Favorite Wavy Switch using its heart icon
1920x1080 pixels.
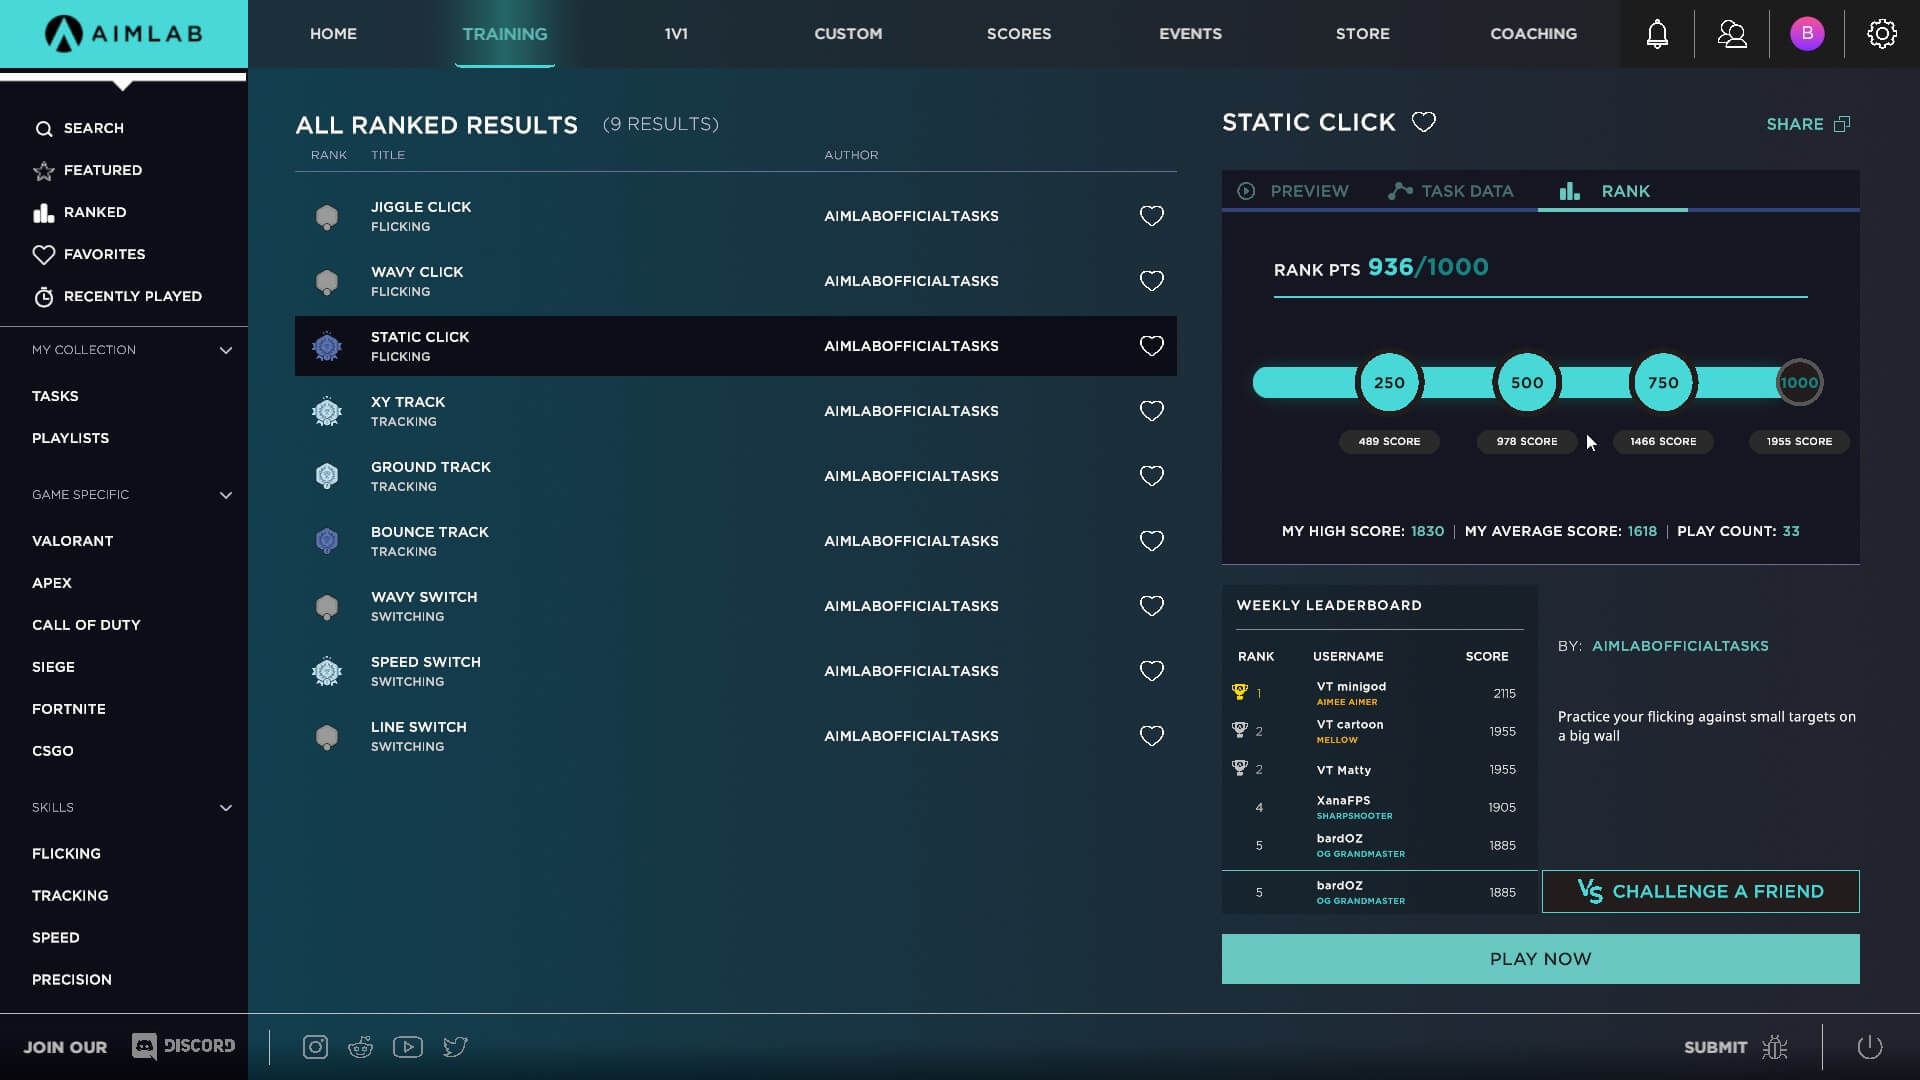pos(1151,605)
